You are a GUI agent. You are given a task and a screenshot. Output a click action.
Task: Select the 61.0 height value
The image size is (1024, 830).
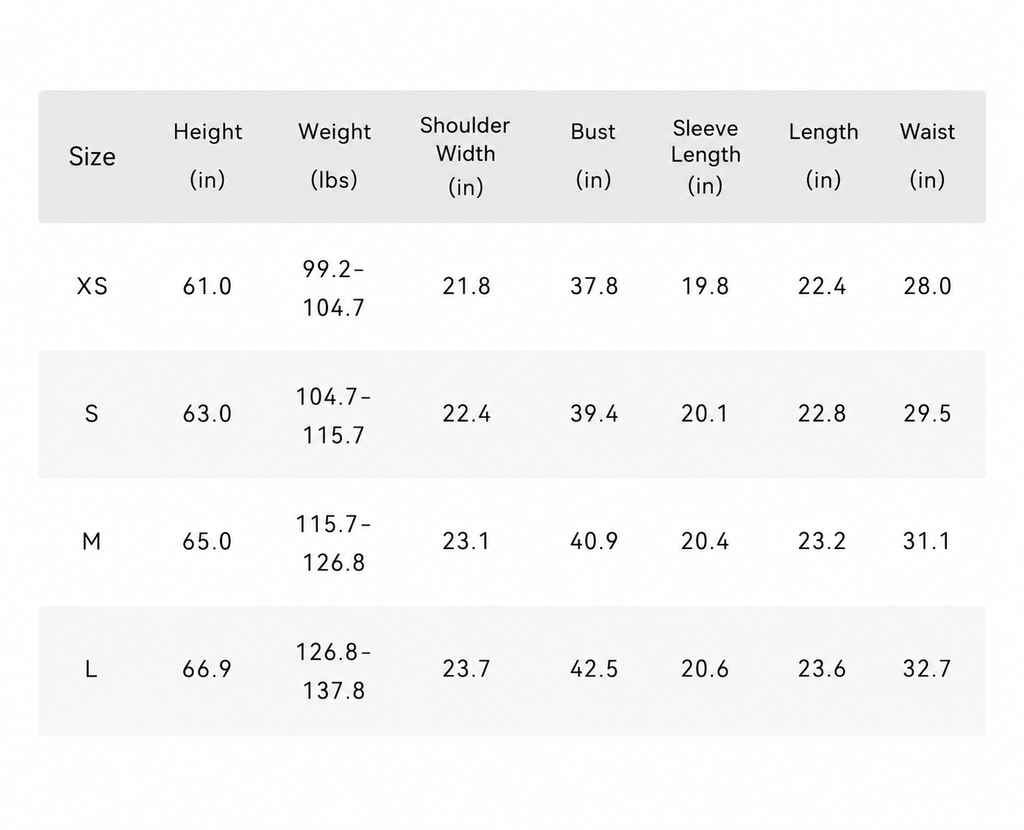tap(207, 286)
